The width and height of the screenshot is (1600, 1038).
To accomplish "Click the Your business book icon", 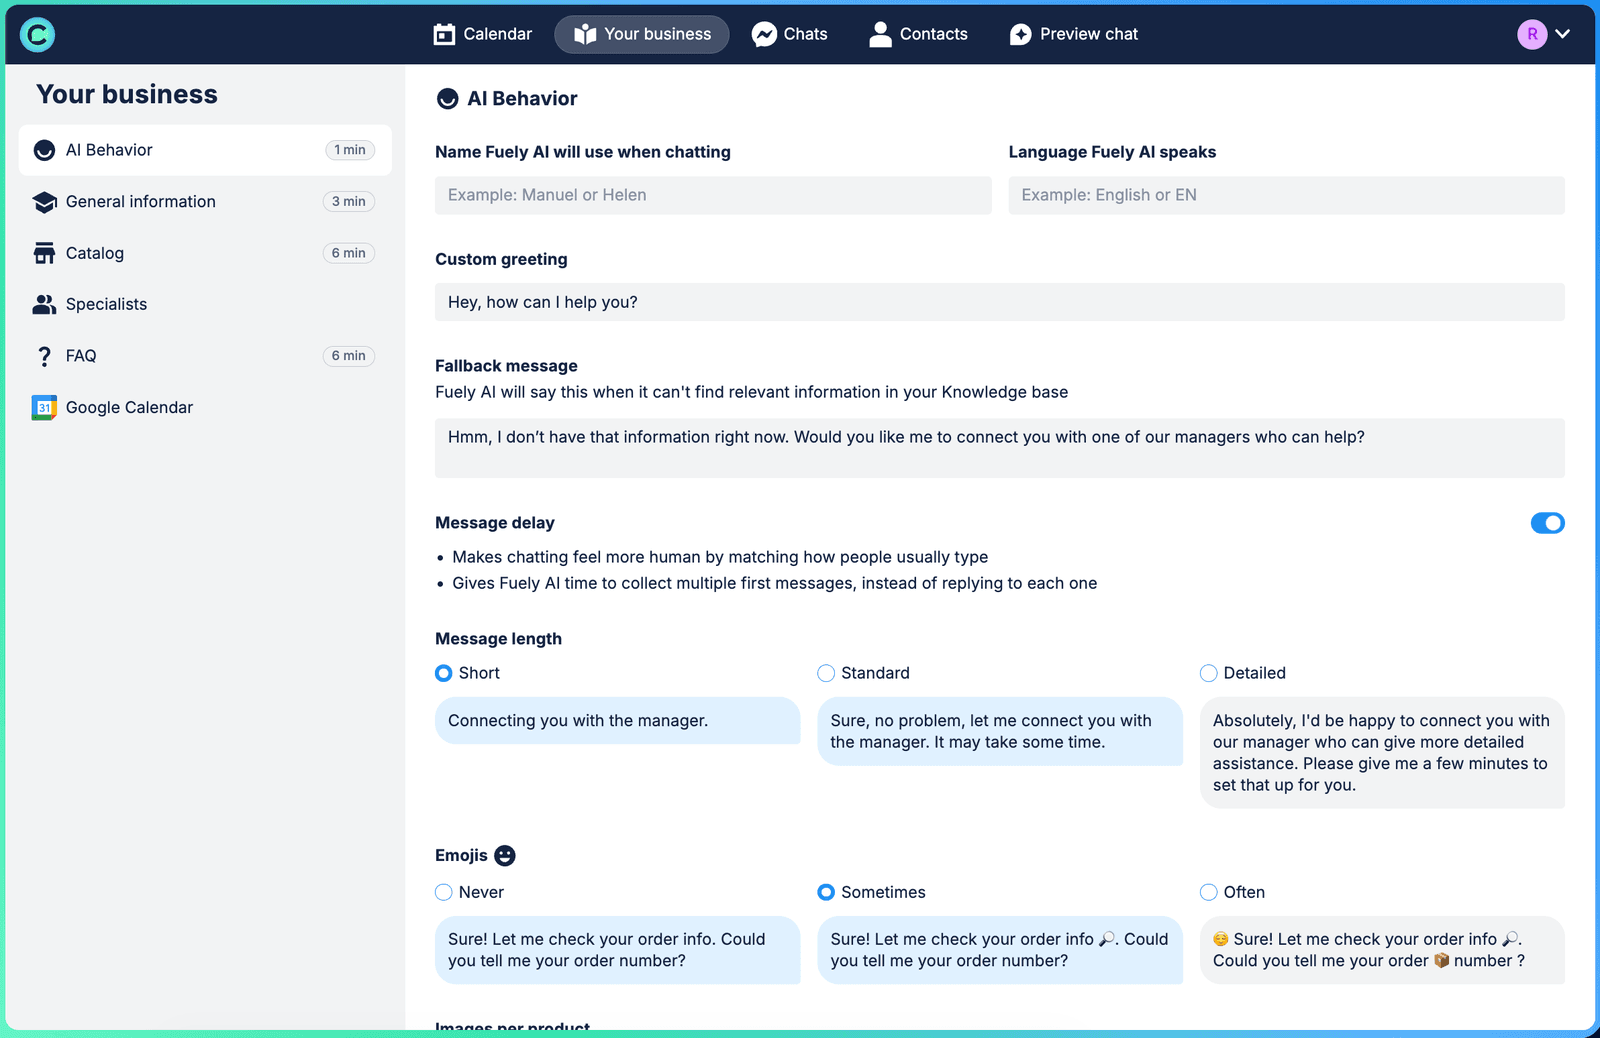I will pos(585,34).
